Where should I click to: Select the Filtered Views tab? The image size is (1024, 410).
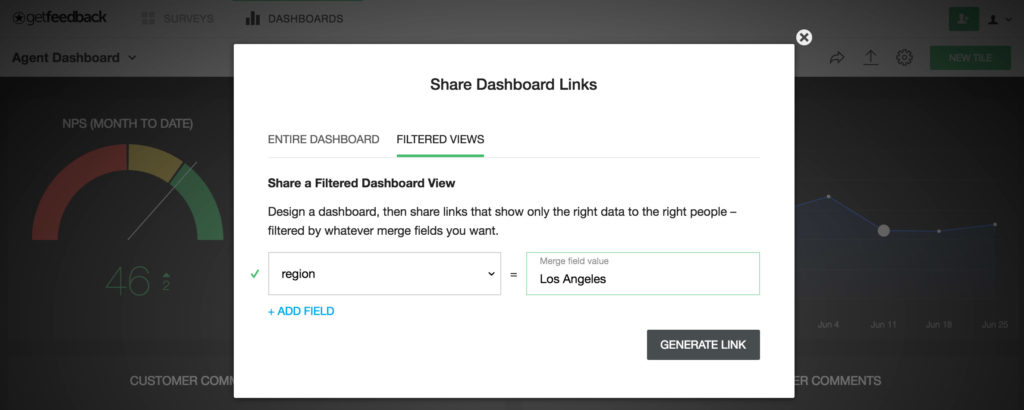pyautogui.click(x=440, y=139)
